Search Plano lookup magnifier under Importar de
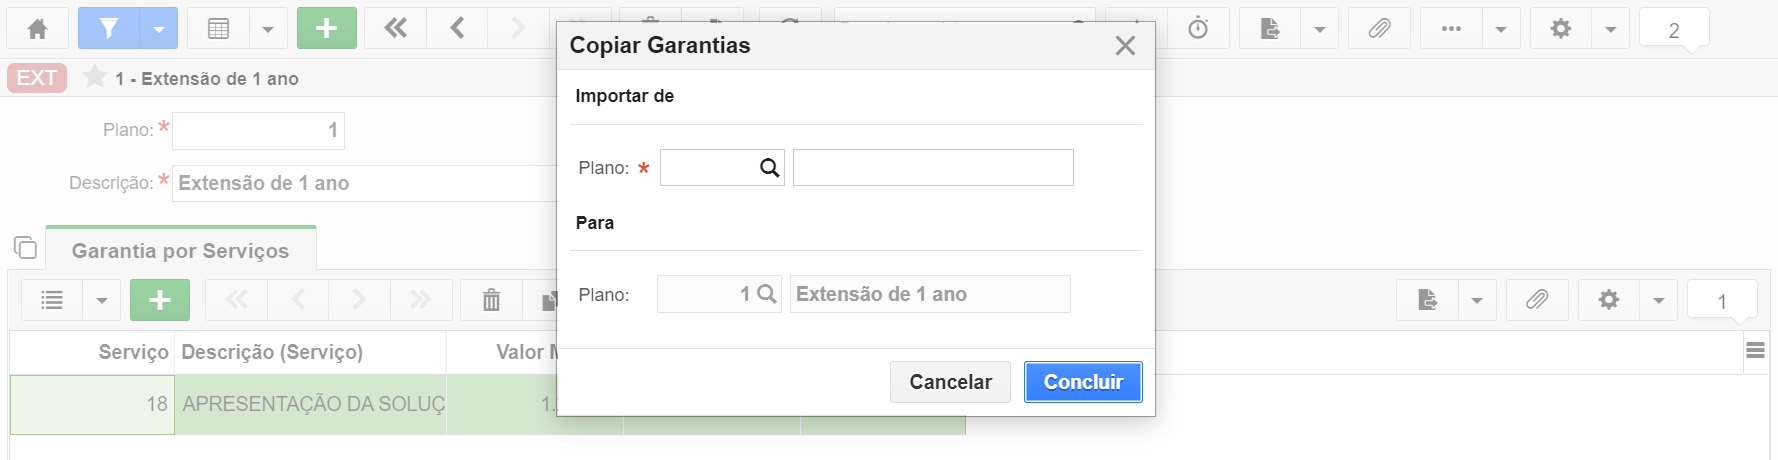1778x460 pixels. pyautogui.click(x=769, y=168)
